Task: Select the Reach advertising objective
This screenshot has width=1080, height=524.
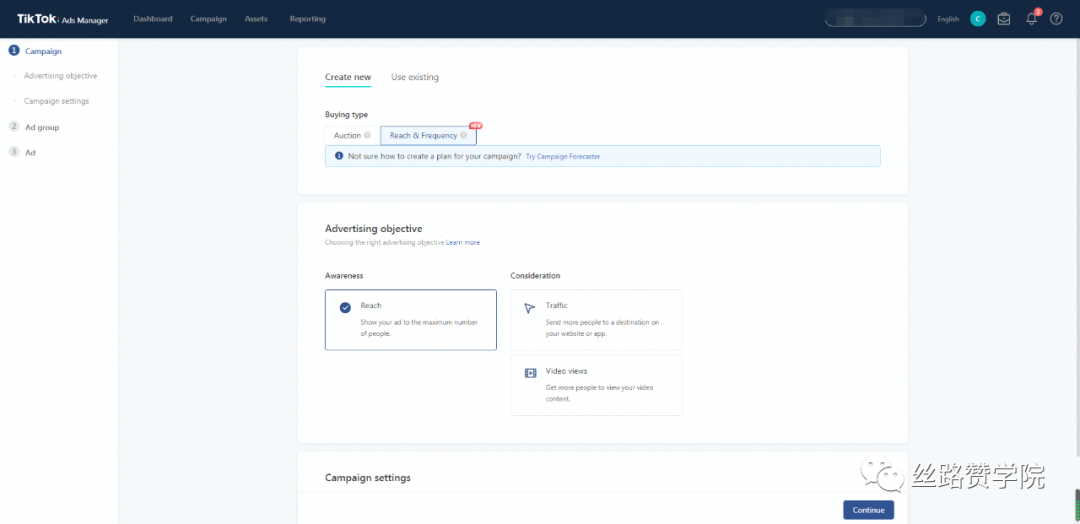Action: [410, 320]
